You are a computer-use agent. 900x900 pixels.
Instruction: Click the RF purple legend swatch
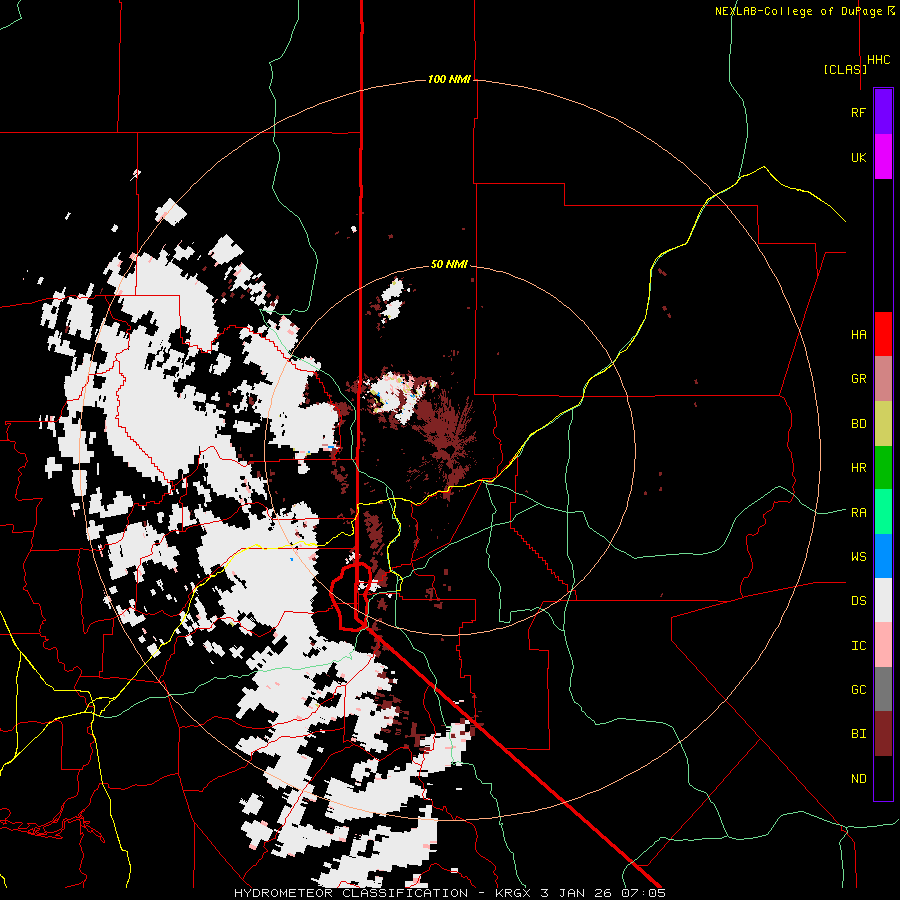(883, 112)
